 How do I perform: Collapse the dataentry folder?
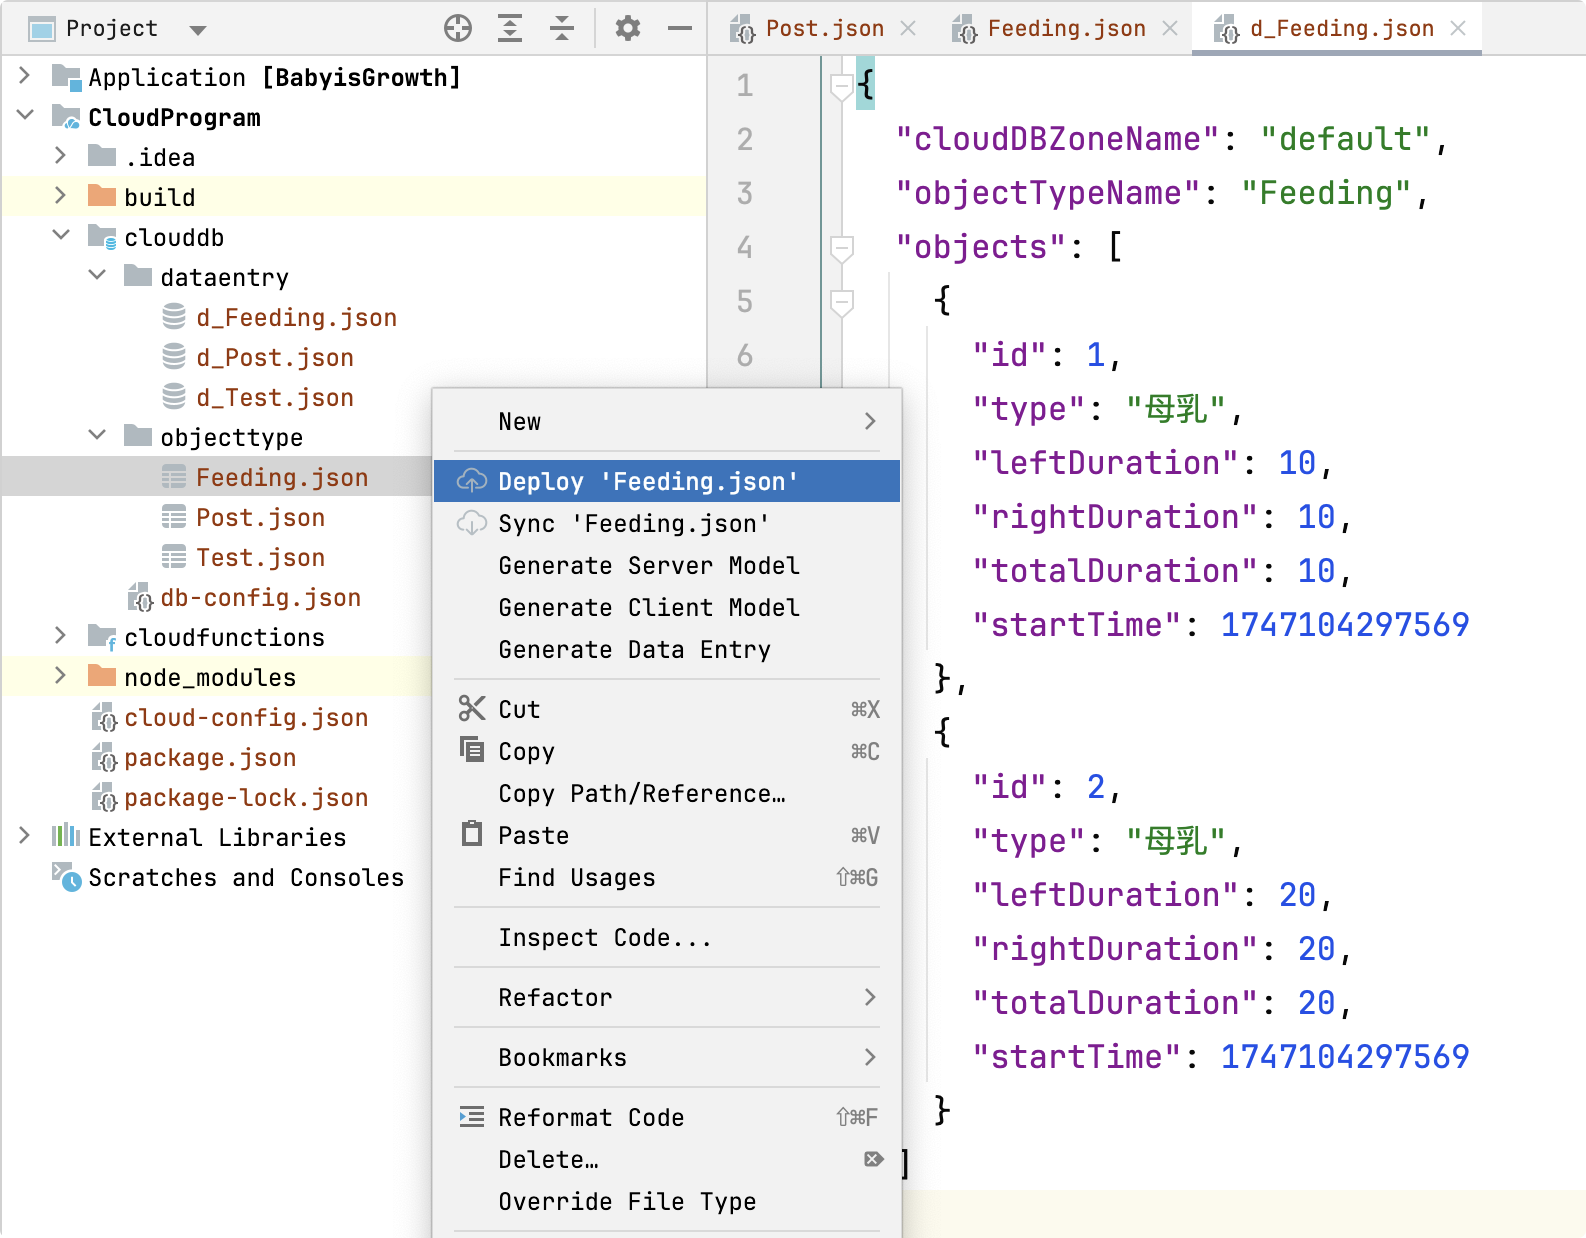coord(97,276)
